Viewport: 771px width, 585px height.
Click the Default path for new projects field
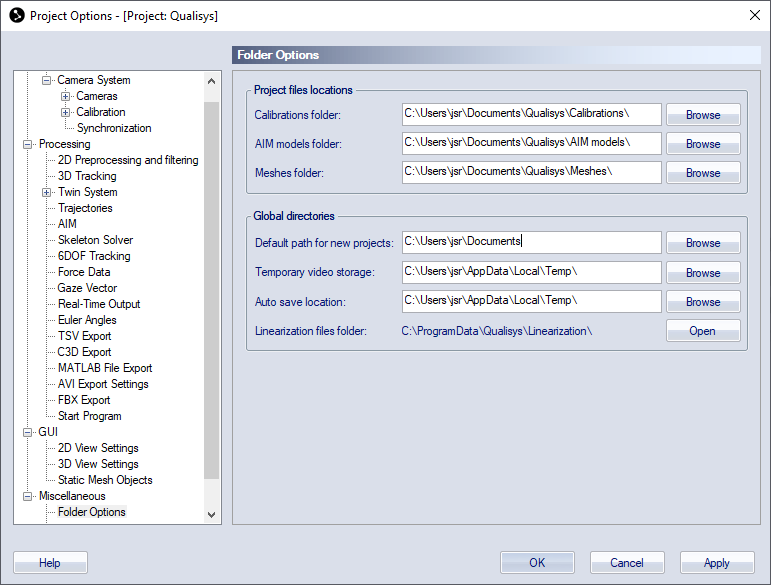(x=532, y=242)
